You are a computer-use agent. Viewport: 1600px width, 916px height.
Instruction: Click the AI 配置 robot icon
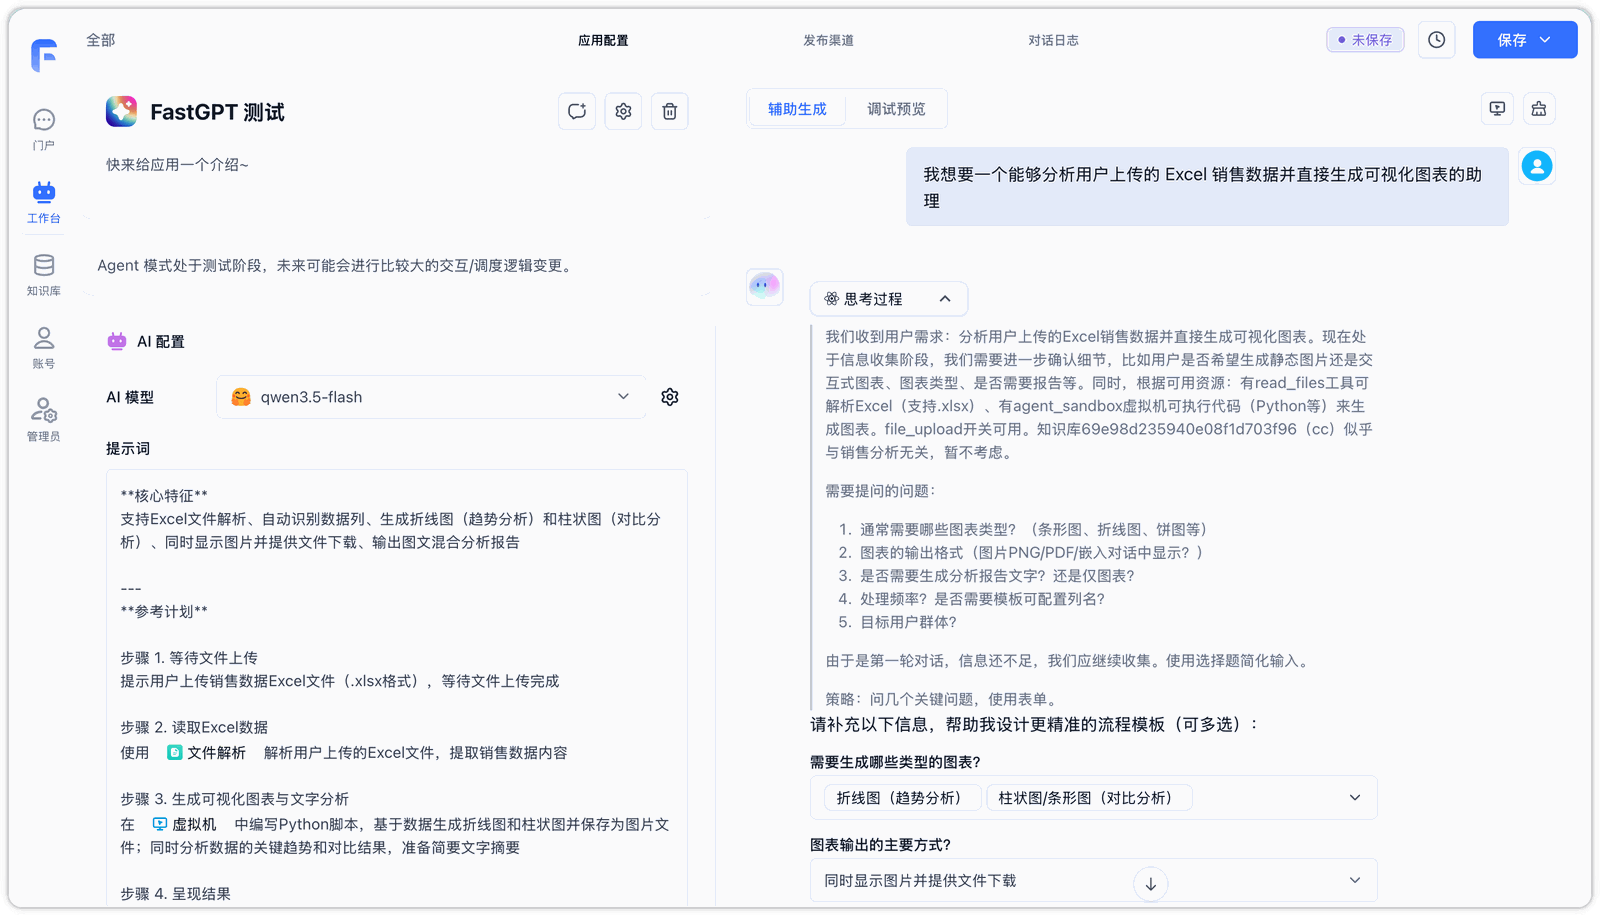(x=117, y=341)
